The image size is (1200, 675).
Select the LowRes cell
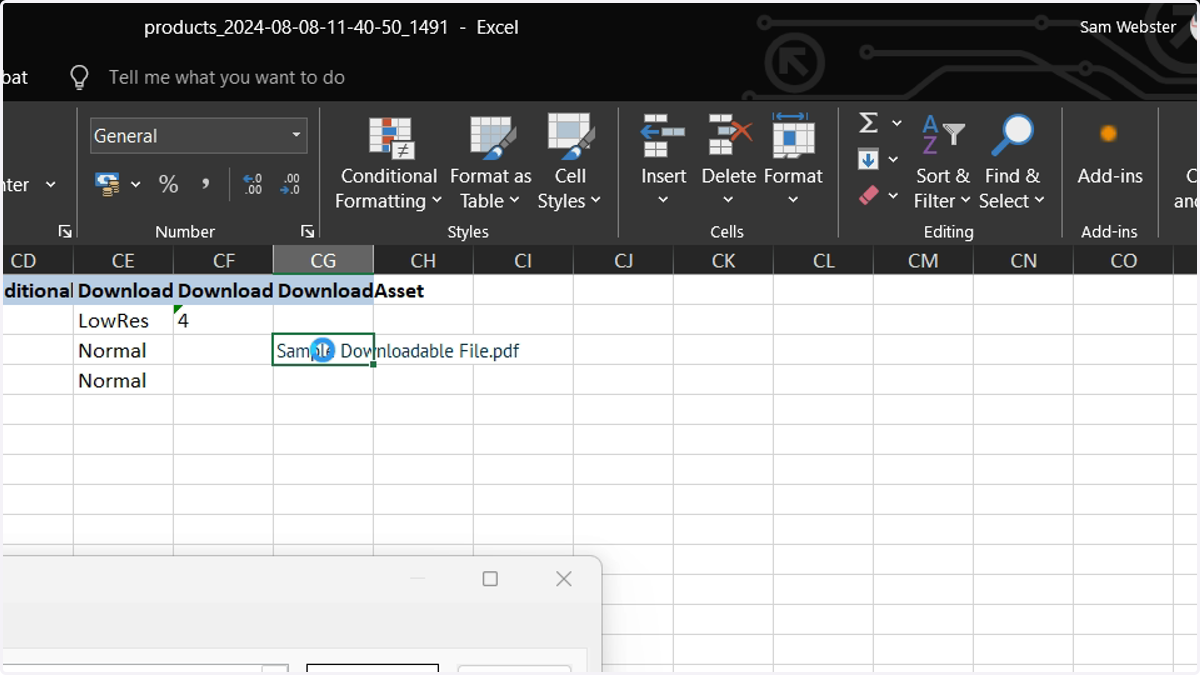point(123,320)
